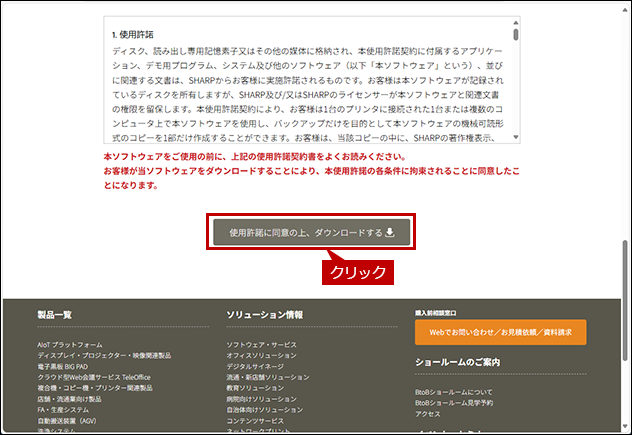Open BtoBショールームについて link
The width and height of the screenshot is (632, 435).
[454, 392]
